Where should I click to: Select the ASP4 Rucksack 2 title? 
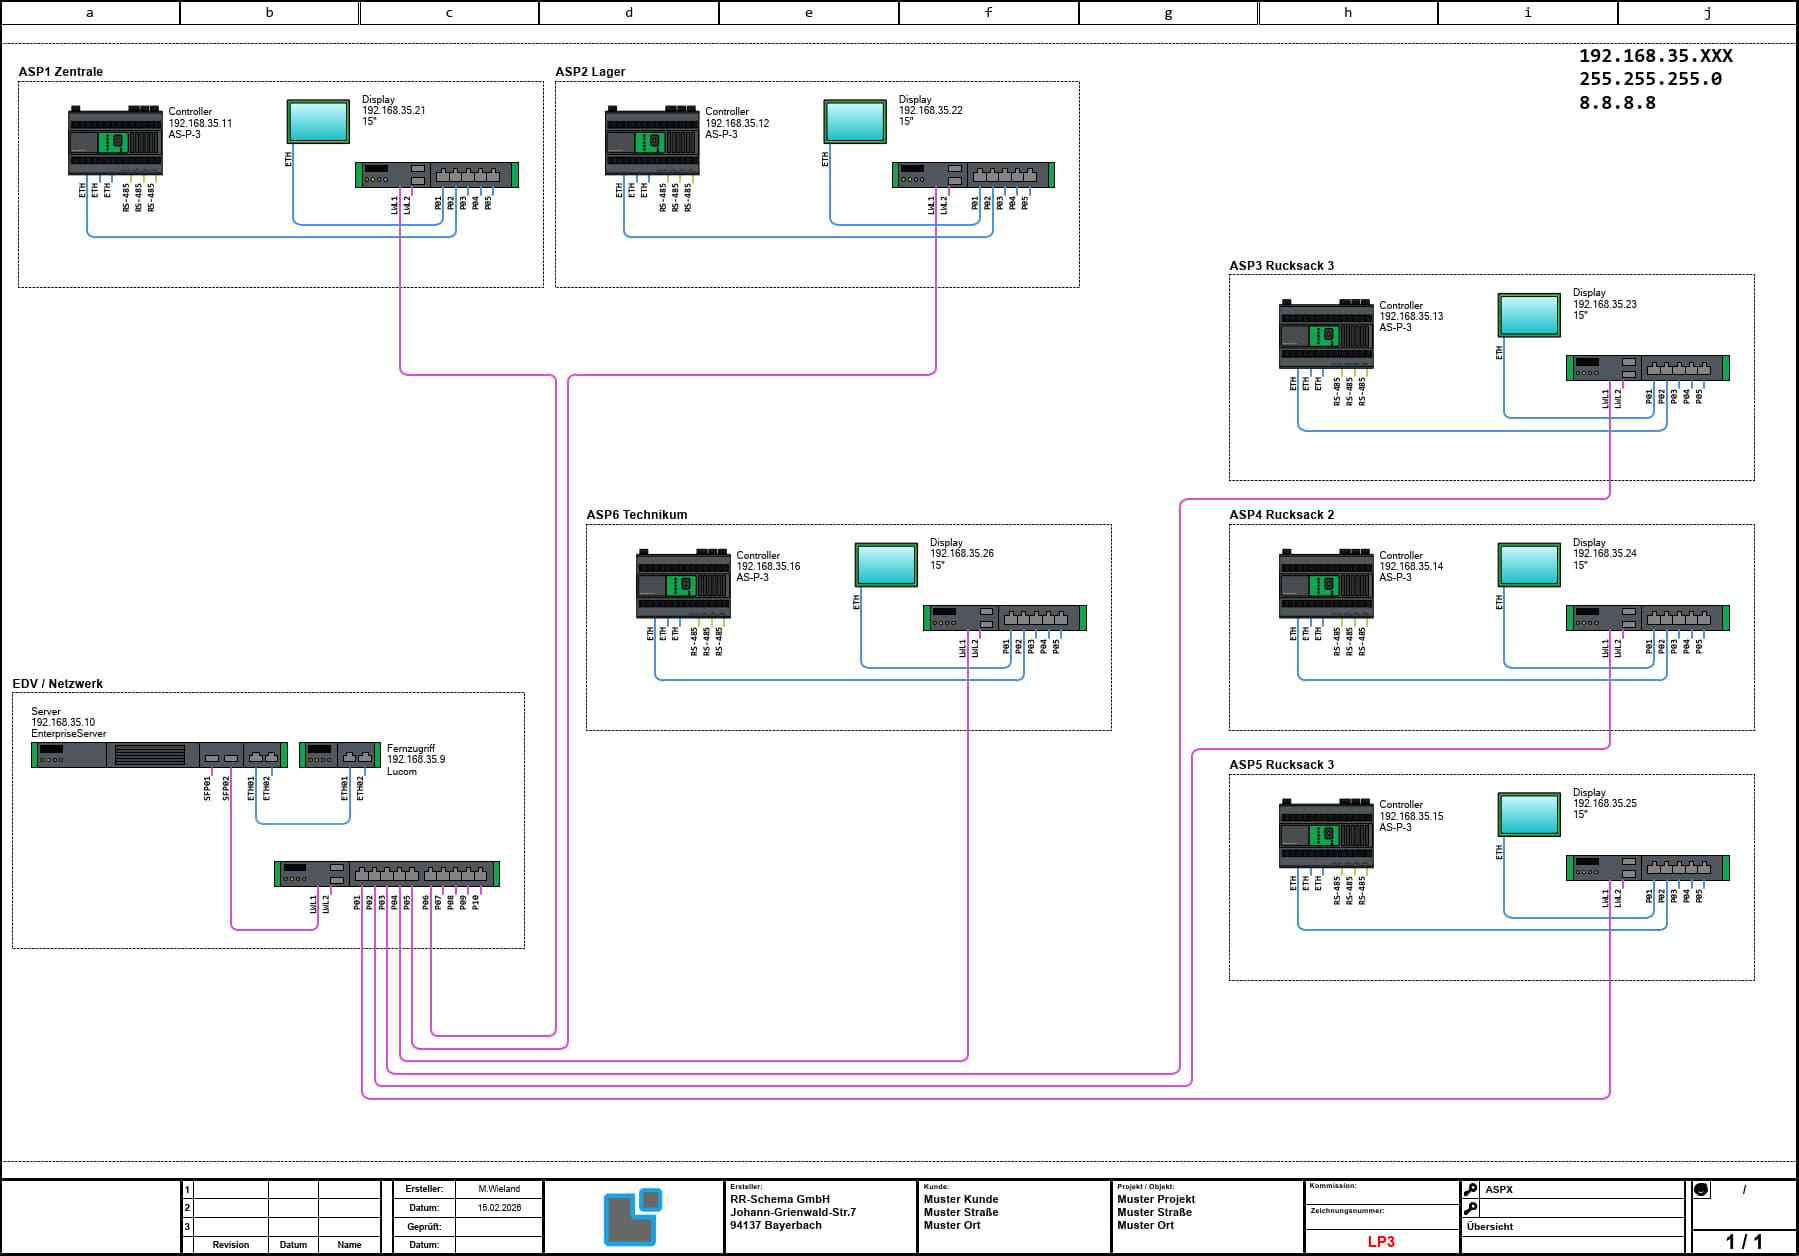click(1282, 515)
